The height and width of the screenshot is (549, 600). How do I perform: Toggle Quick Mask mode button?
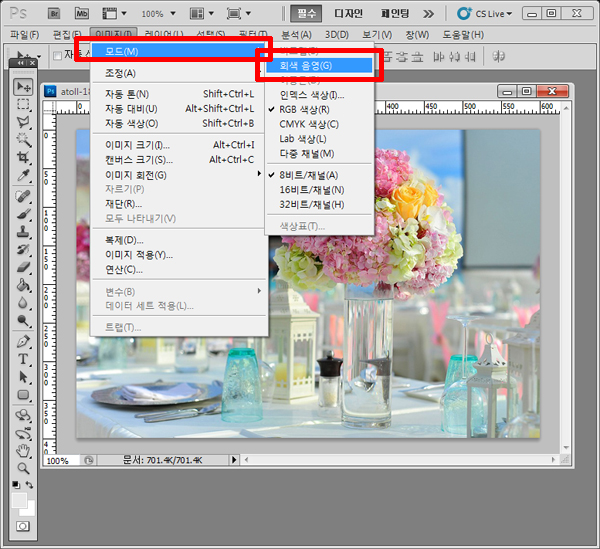tap(23, 525)
